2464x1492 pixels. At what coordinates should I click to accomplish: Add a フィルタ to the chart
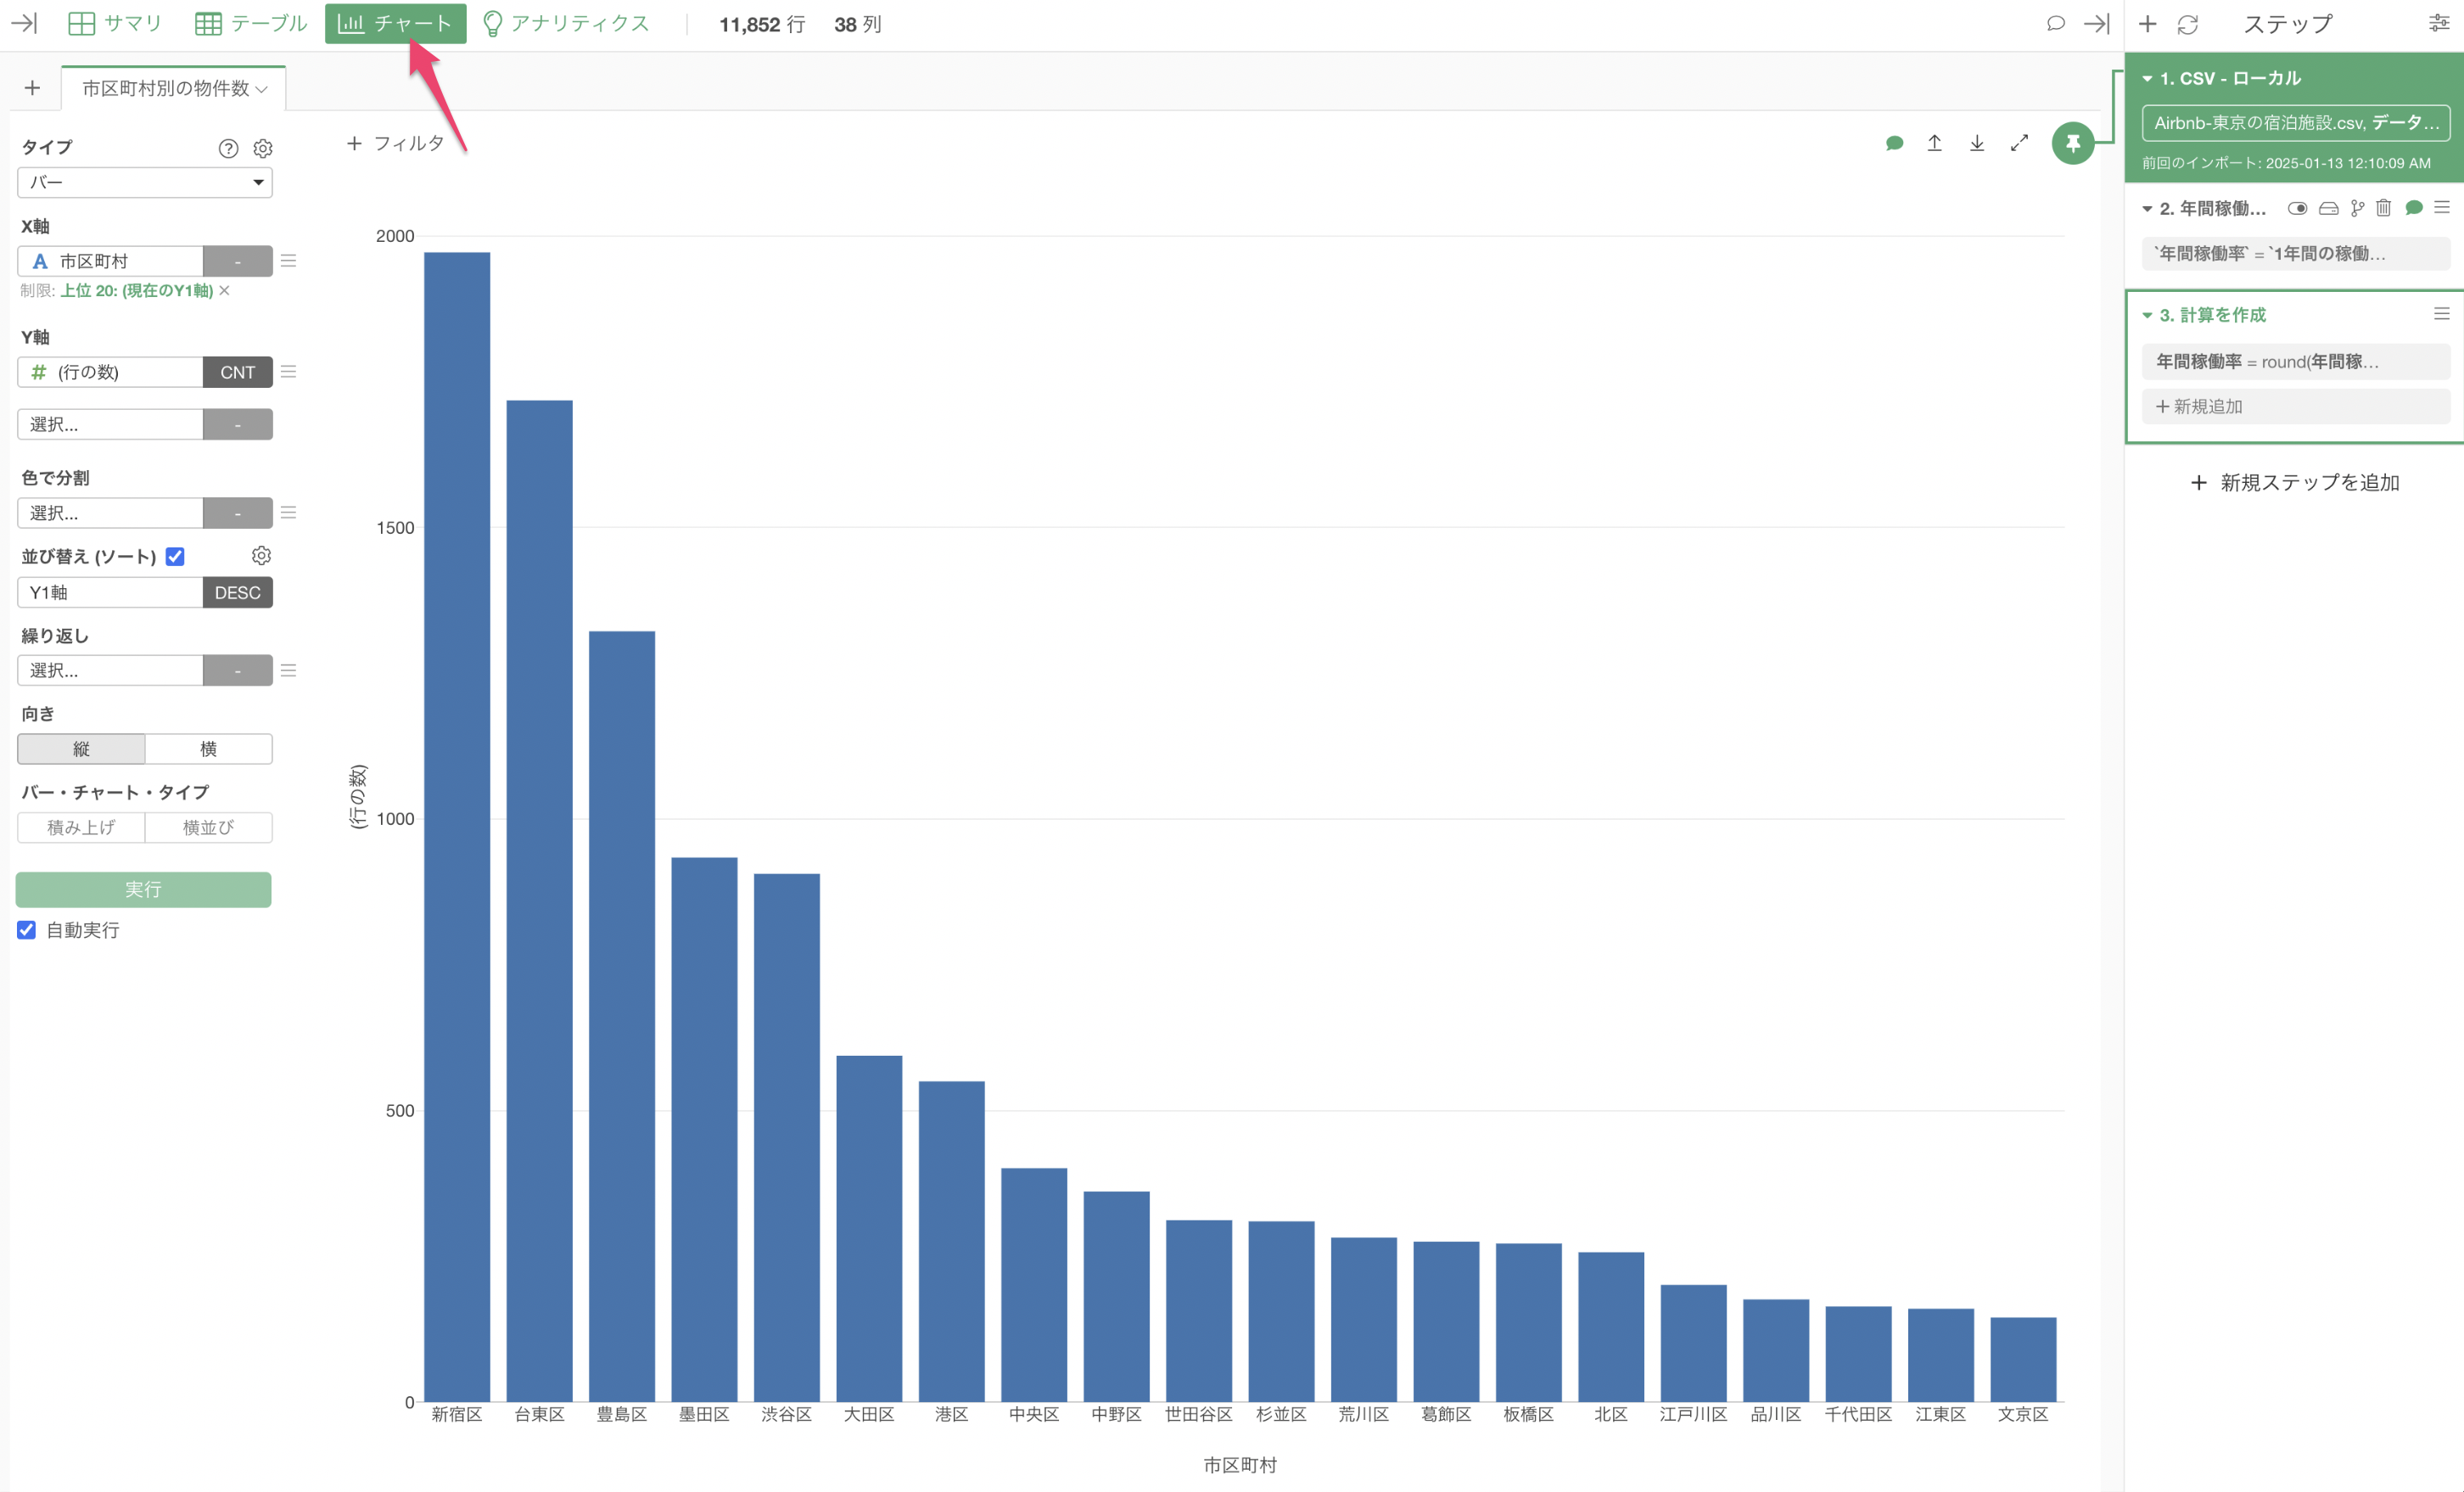coord(395,143)
